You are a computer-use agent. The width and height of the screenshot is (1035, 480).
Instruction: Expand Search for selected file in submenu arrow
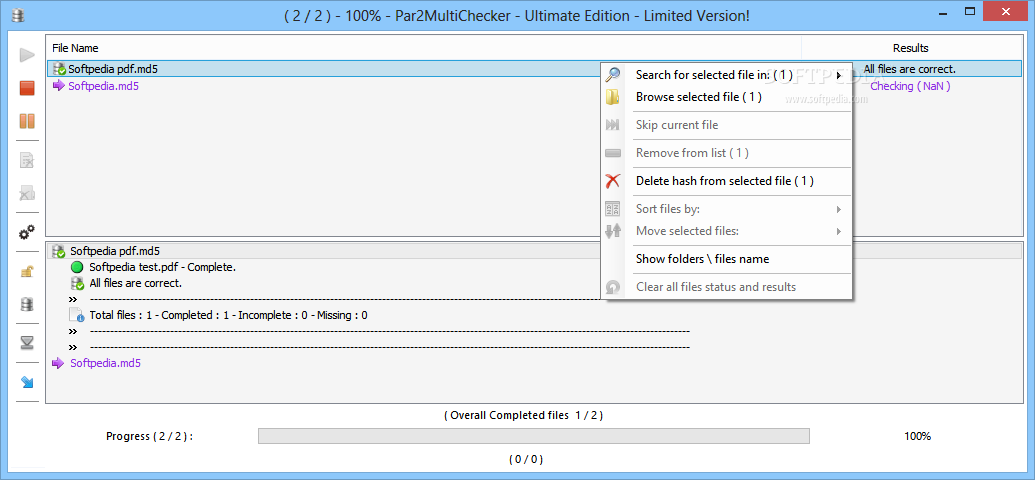tap(839, 75)
